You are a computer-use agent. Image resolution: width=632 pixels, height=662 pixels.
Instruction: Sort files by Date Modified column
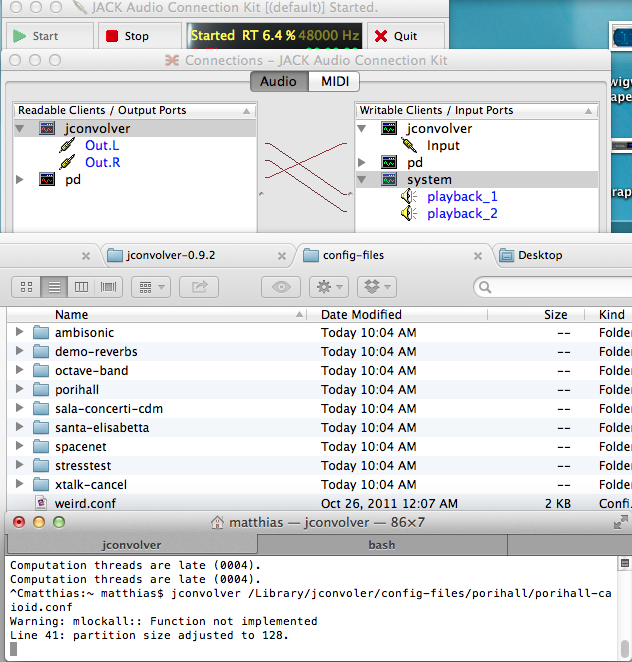[397, 315]
